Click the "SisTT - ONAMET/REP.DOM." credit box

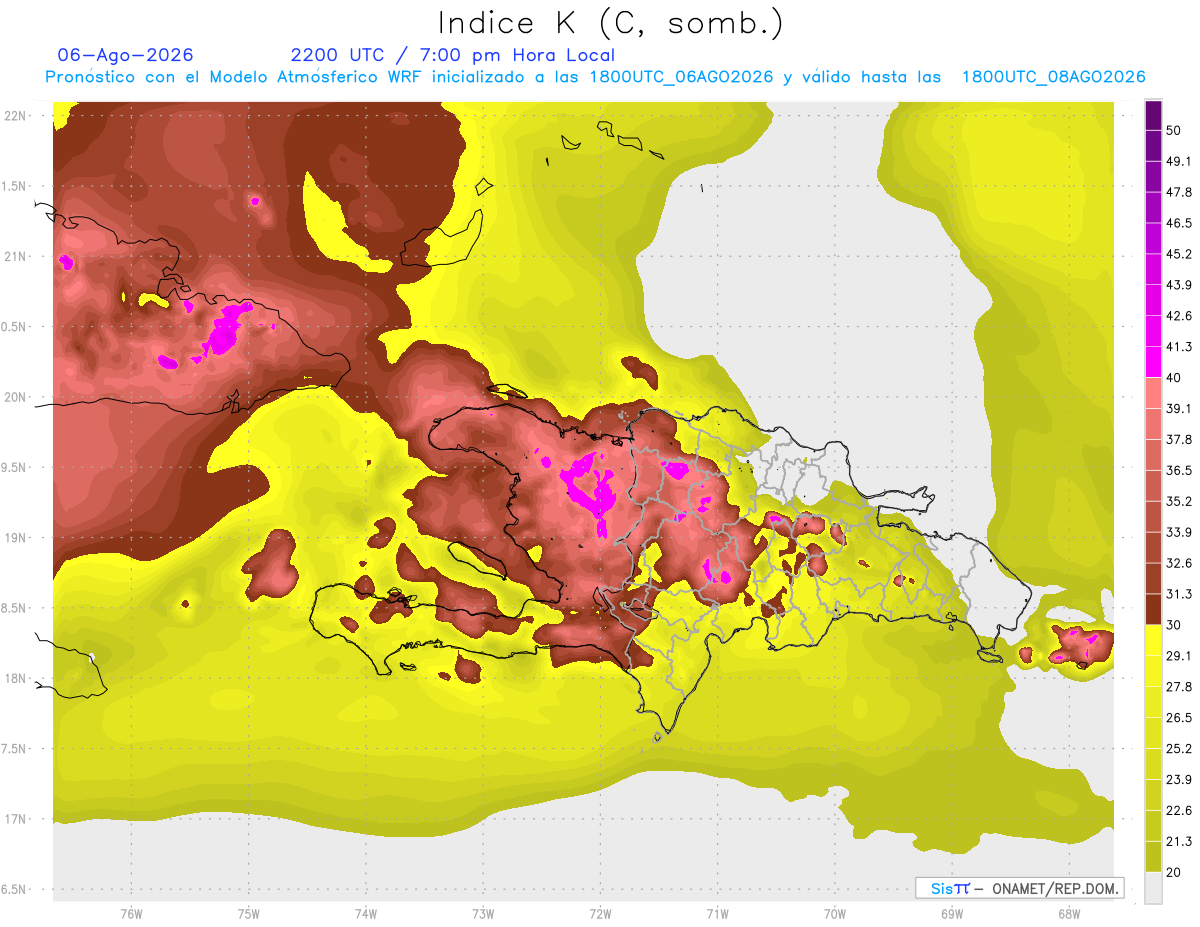pyautogui.click(x=1020, y=888)
